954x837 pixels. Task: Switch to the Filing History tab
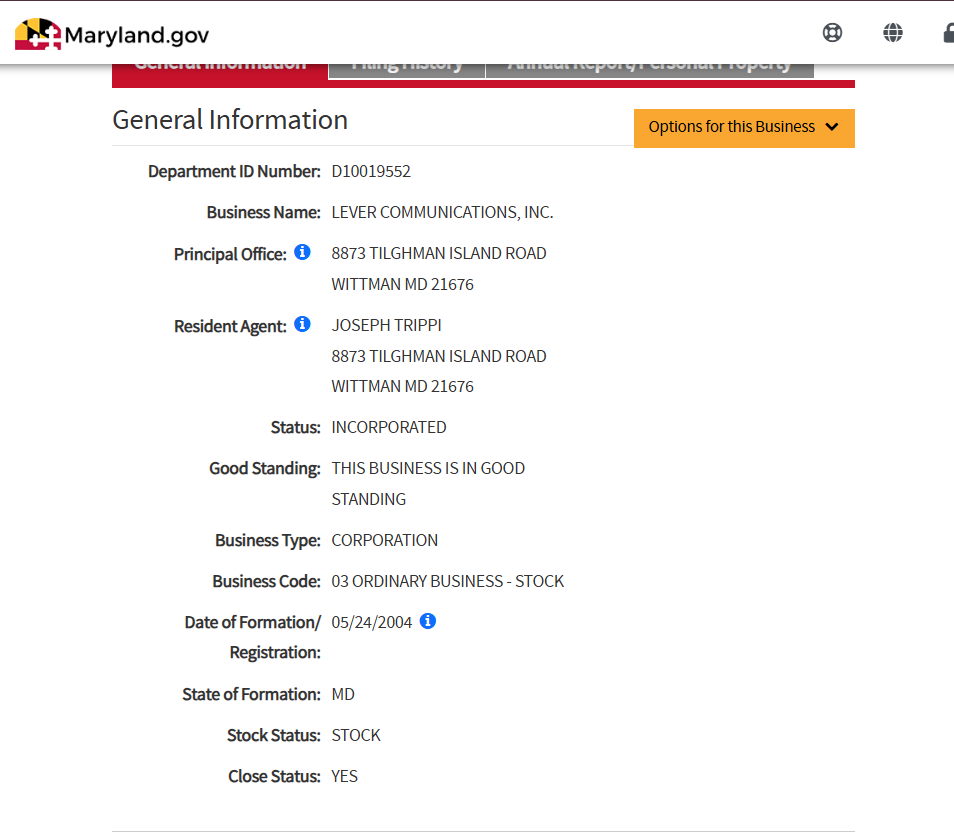407,68
